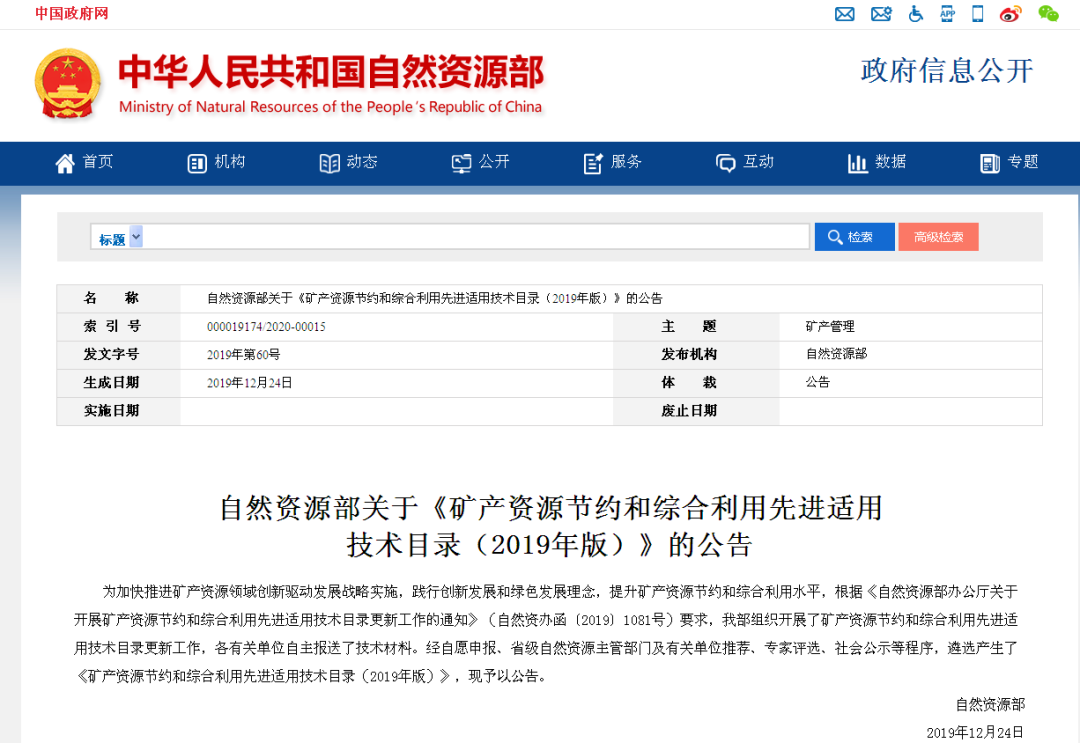The image size is (1080, 743).
Task: Click the 中华人民共和国自然资源部 site title
Action: point(331,72)
